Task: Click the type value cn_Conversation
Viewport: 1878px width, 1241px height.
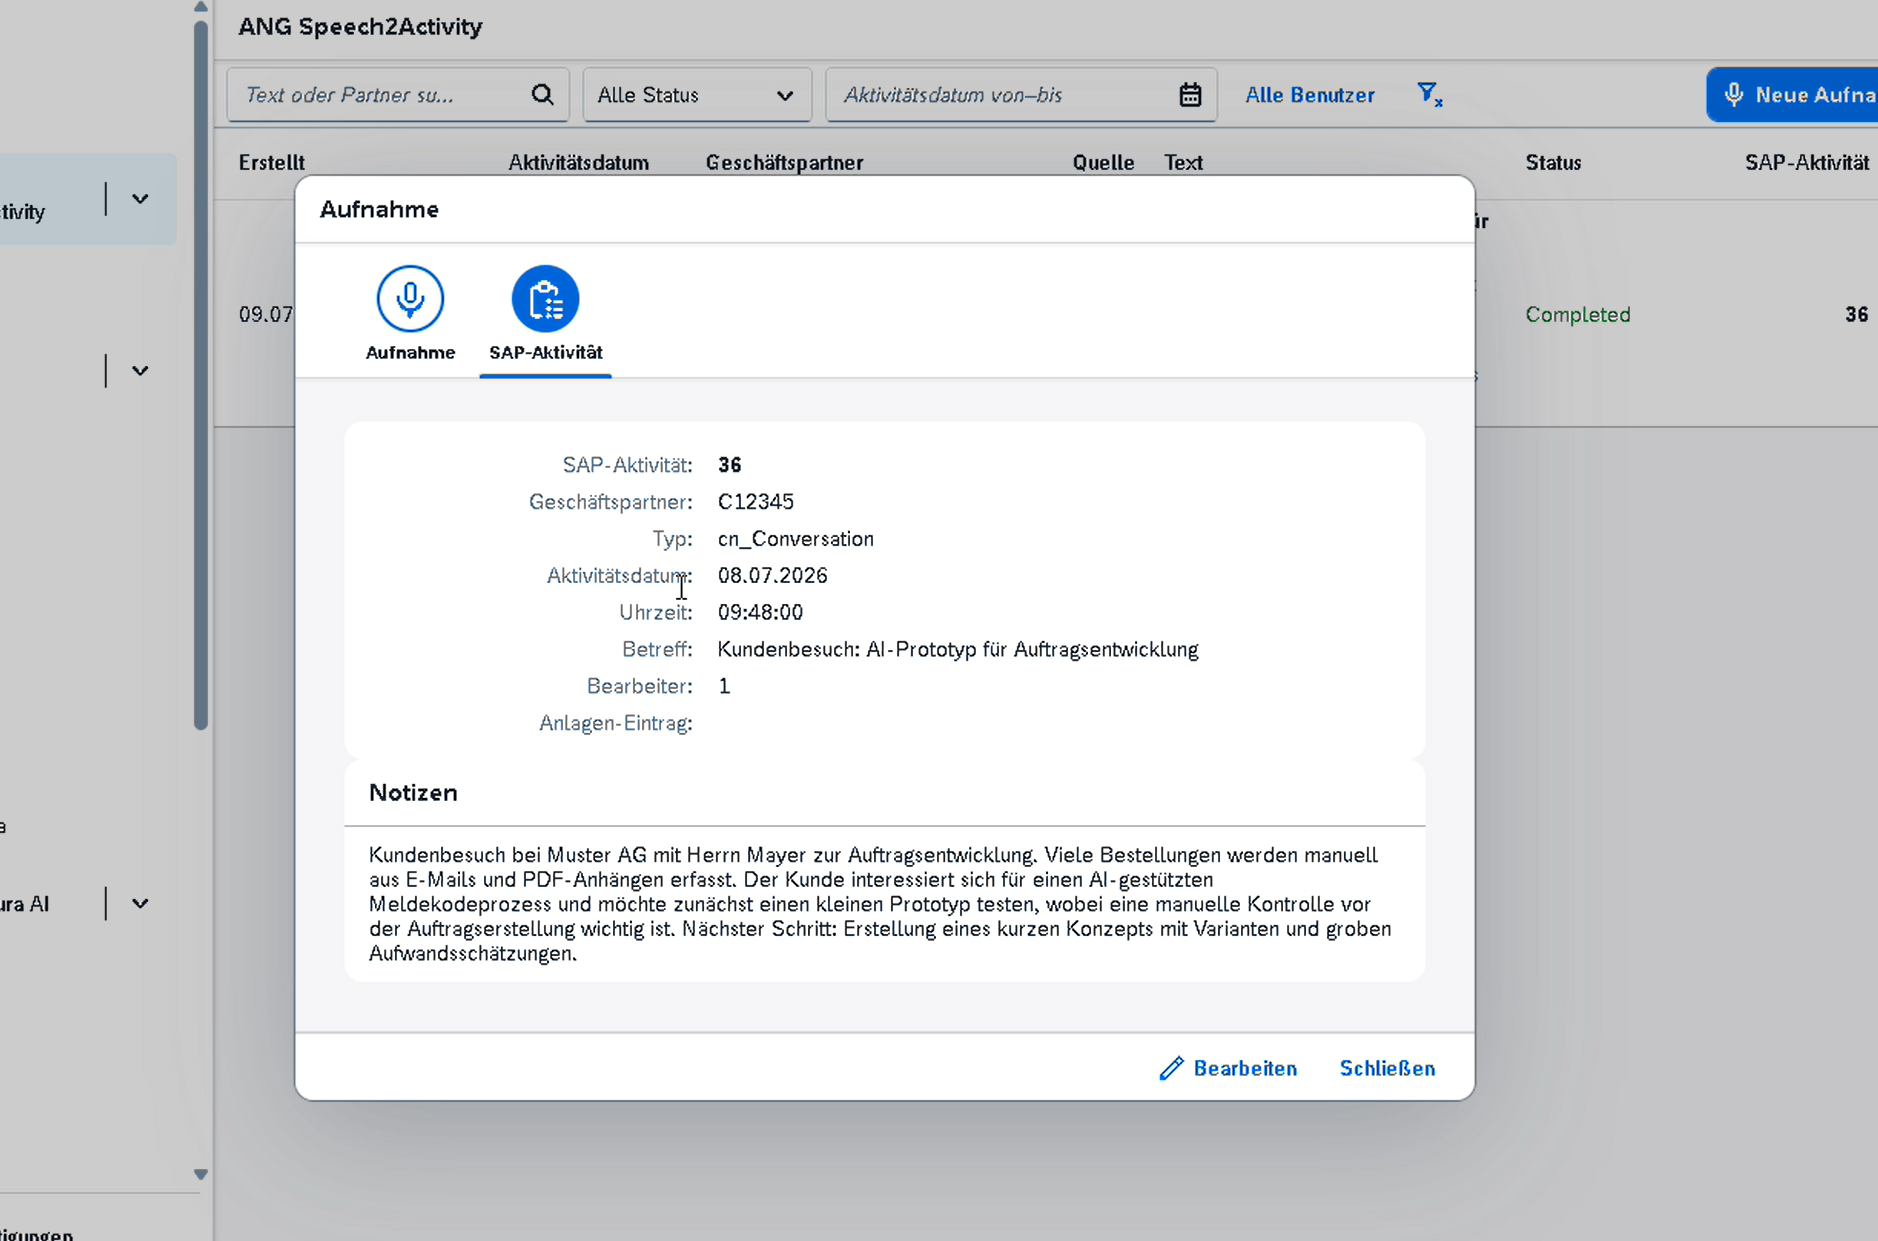Action: [x=796, y=539]
